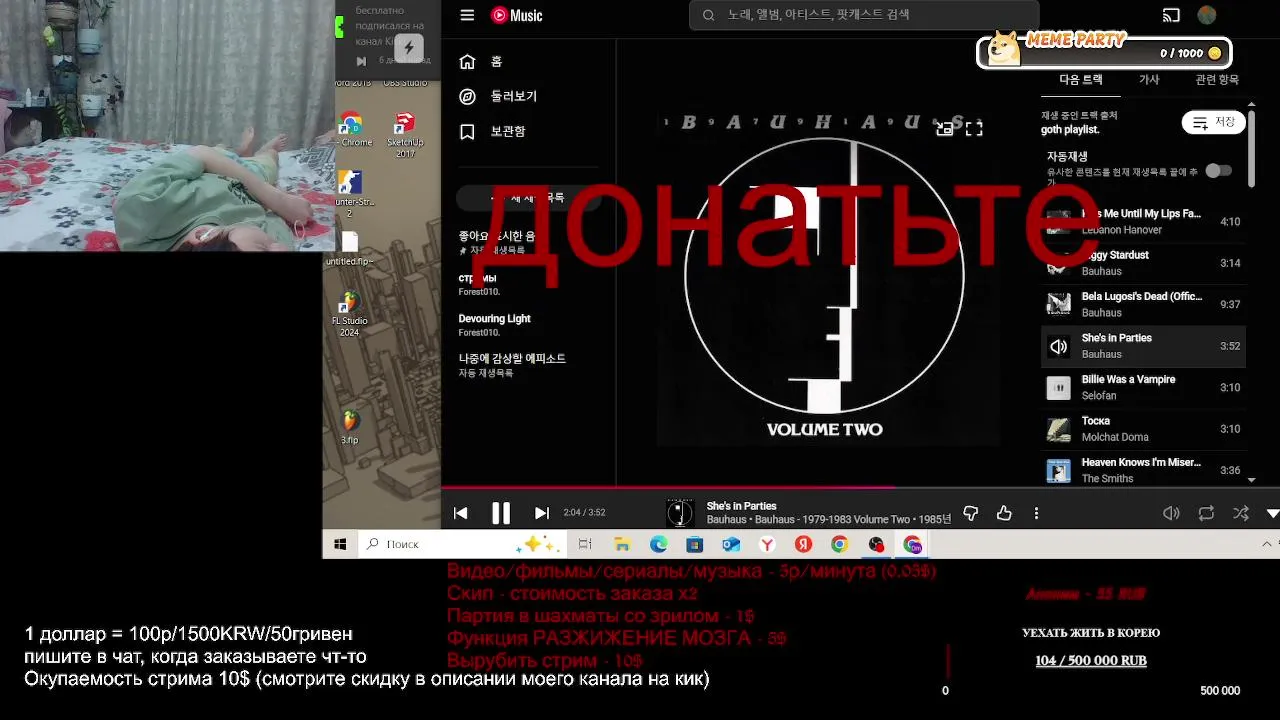The width and height of the screenshot is (1280, 720).
Task: Open the YouTube Music hamburger menu
Action: [467, 15]
